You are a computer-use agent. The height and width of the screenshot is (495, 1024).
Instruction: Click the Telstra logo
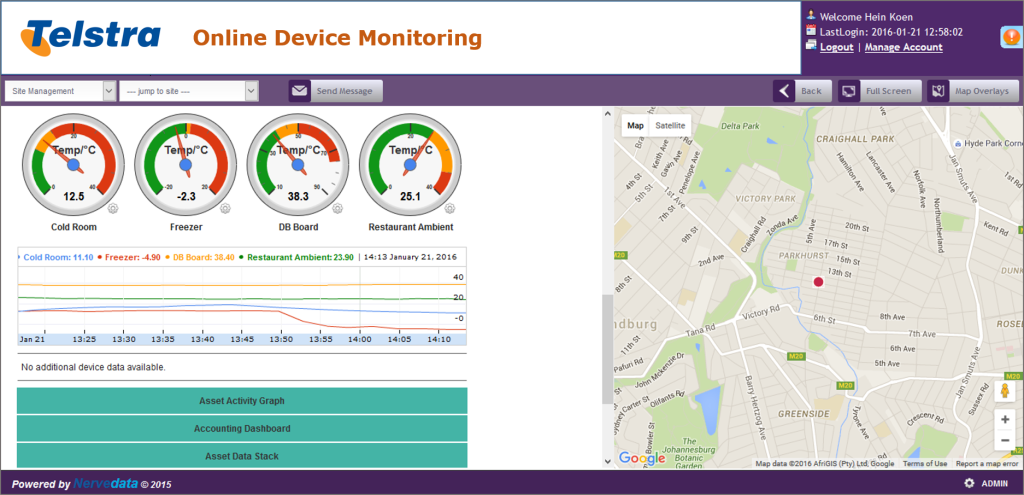(91, 38)
